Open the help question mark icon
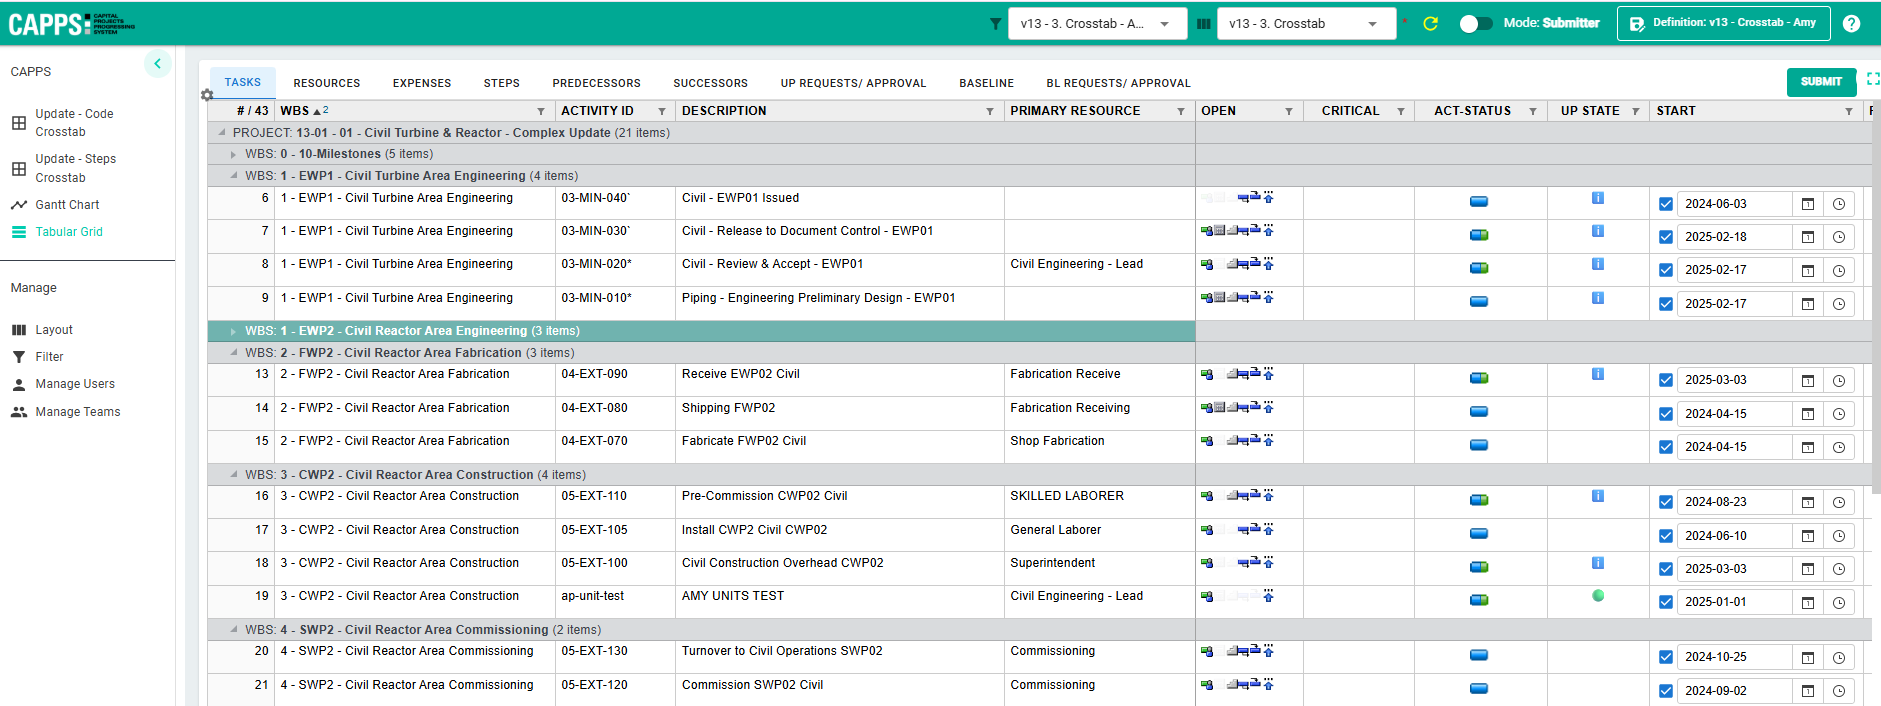Image resolution: width=1881 pixels, height=706 pixels. click(1851, 24)
